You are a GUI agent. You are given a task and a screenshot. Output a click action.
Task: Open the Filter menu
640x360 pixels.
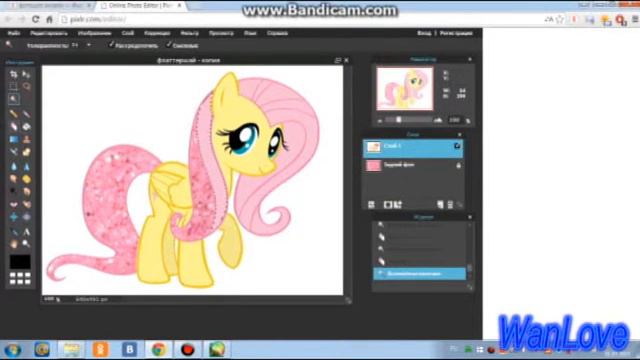(189, 33)
